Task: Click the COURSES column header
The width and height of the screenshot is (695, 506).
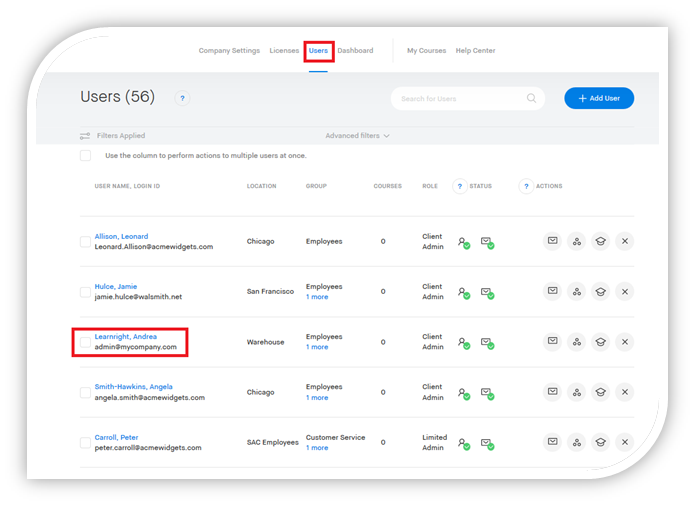Action: pyautogui.click(x=387, y=186)
